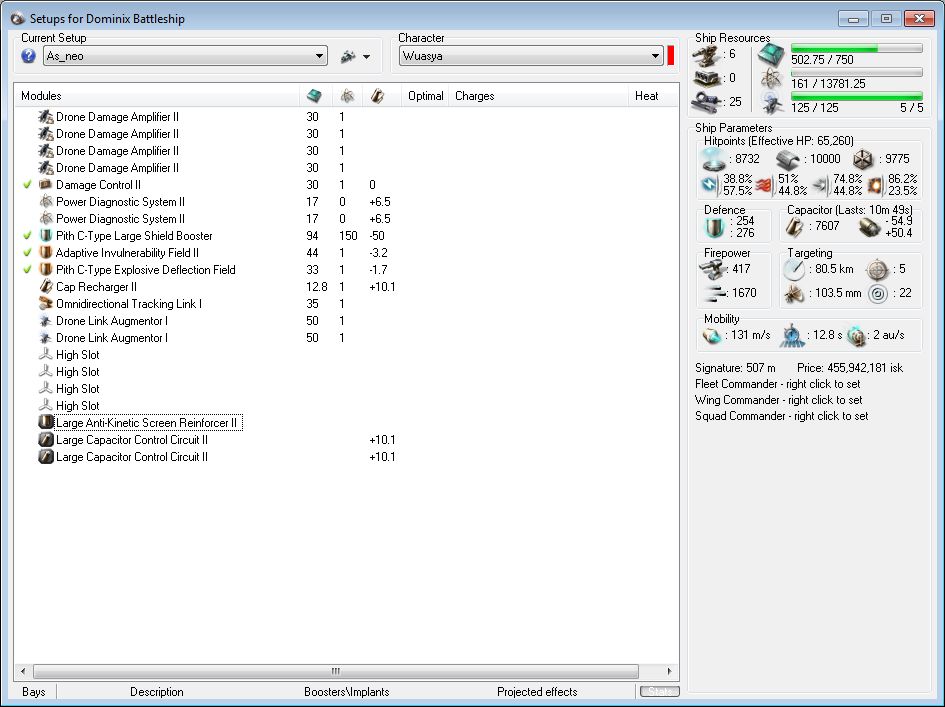Viewport: 945px width, 707px height.
Task: Open the Description tab
Action: (x=157, y=692)
